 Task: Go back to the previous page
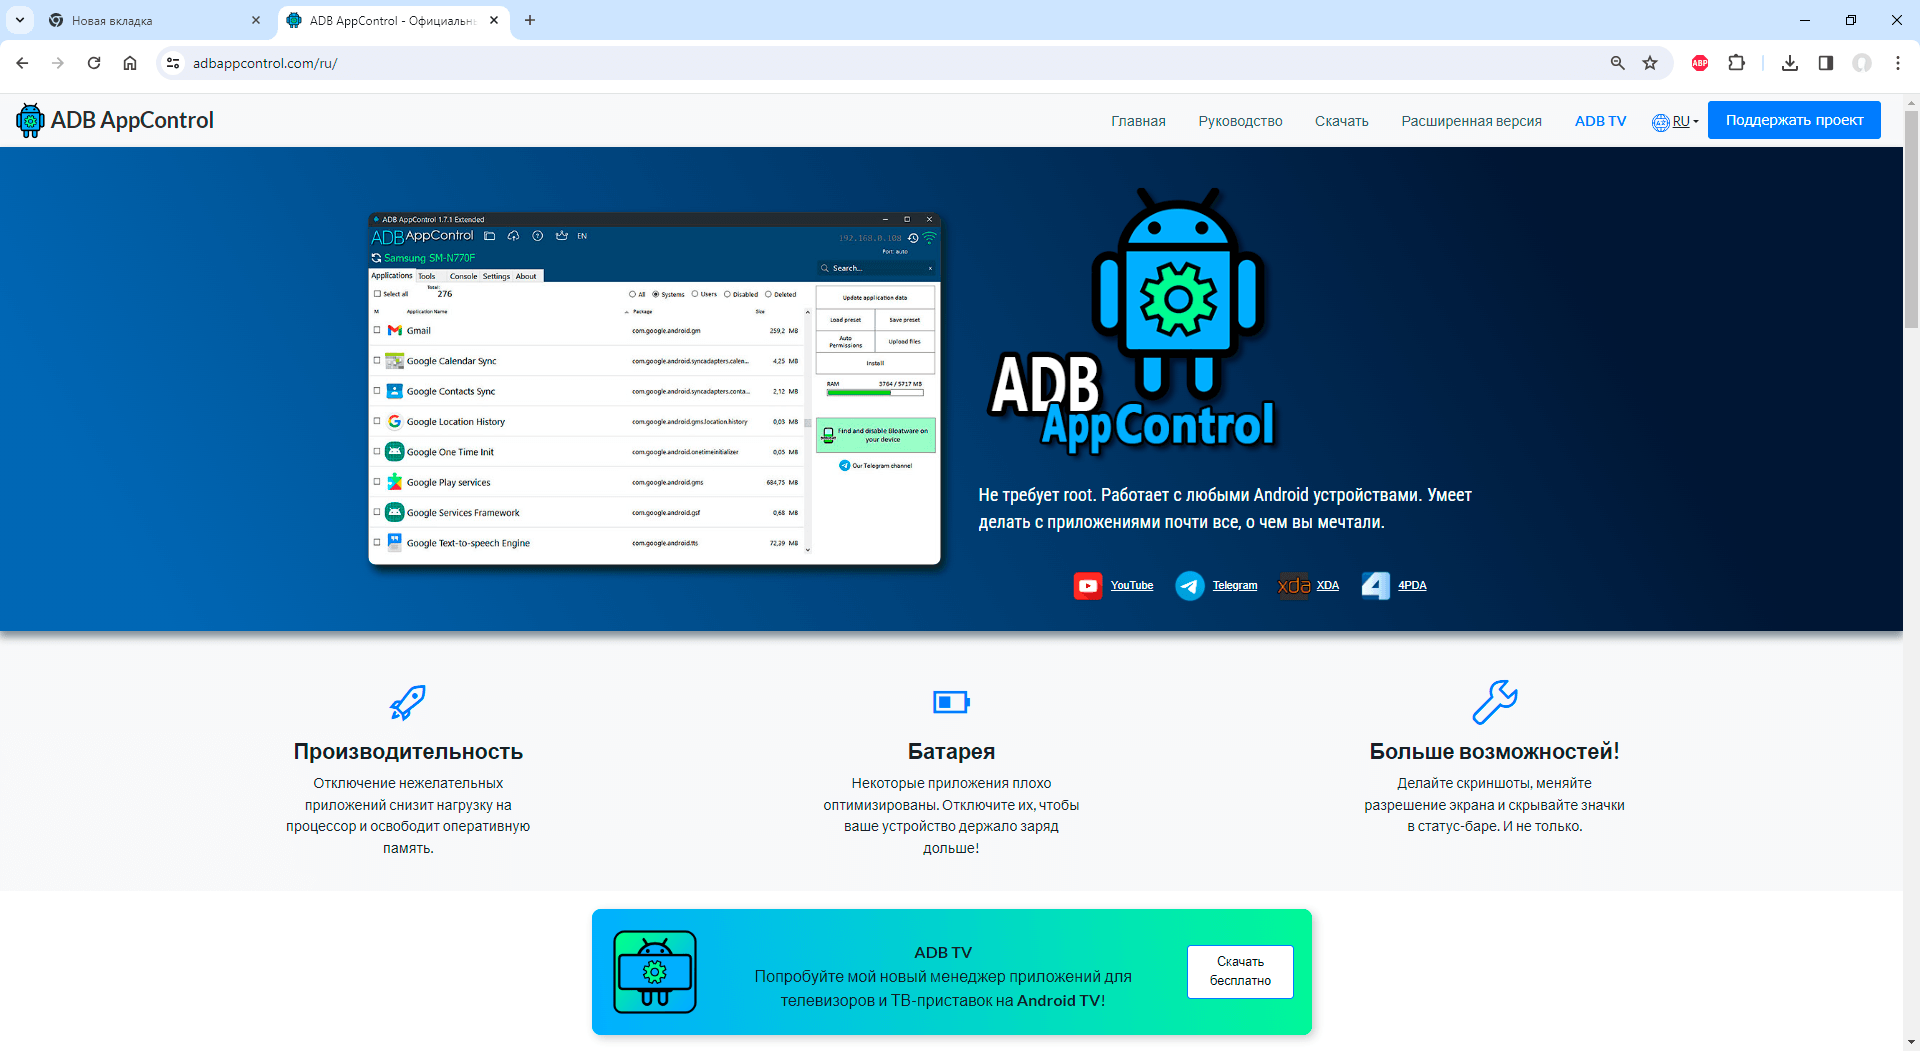[x=22, y=63]
